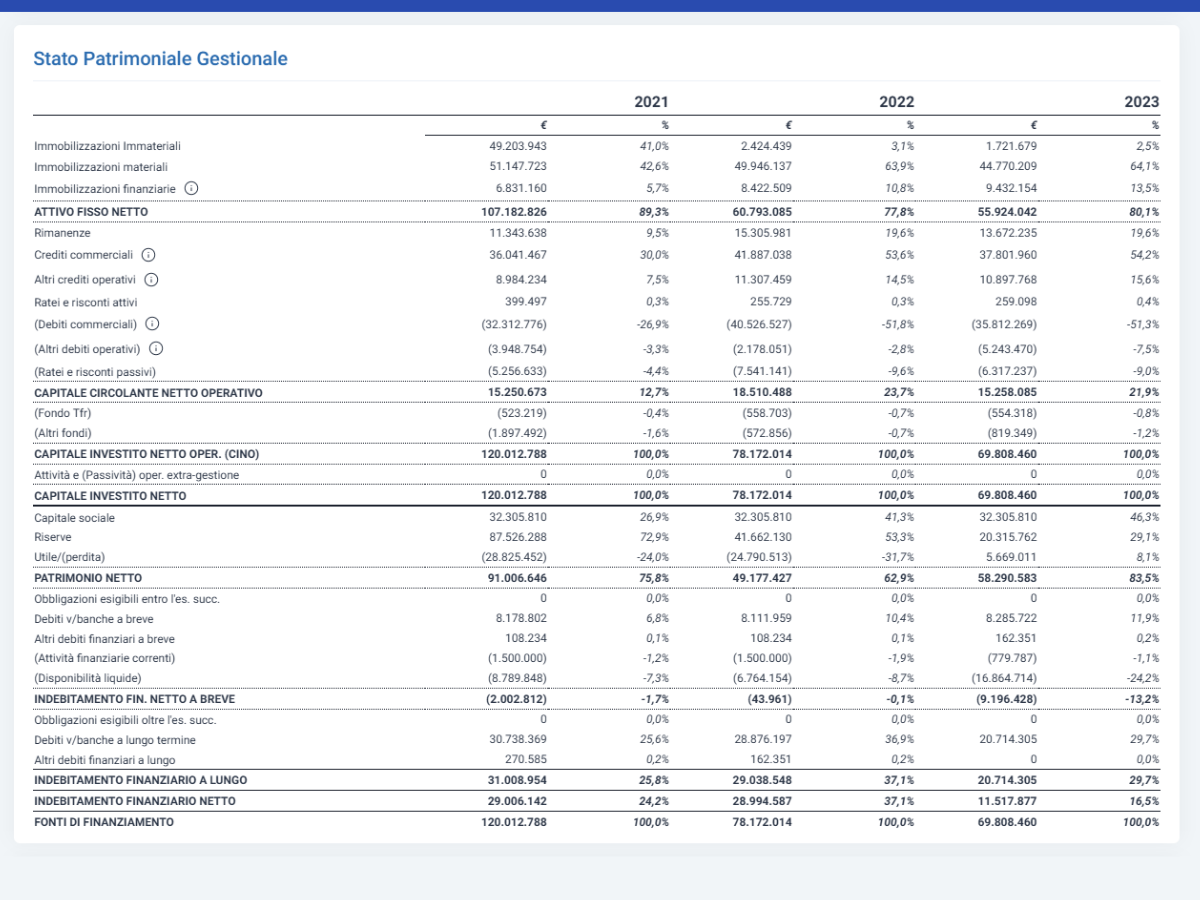Image resolution: width=1200 pixels, height=900 pixels.
Task: Click the Capitale sociale row label
Action: click(74, 518)
